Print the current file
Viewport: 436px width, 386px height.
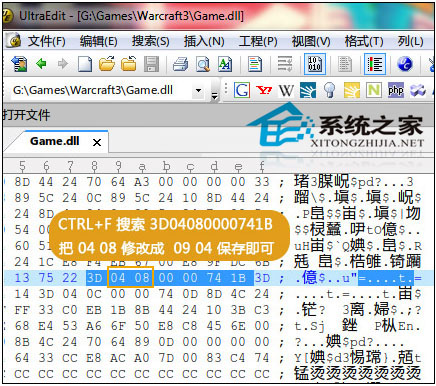(x=180, y=64)
